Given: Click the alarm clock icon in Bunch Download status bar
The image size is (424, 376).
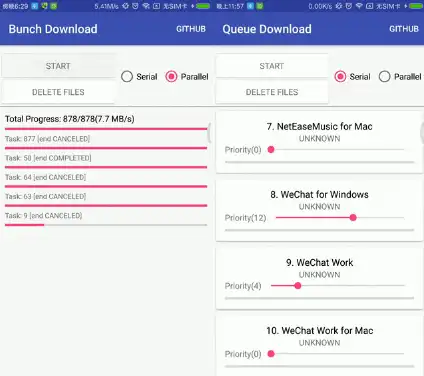Looking at the screenshot, I should 135,6.
